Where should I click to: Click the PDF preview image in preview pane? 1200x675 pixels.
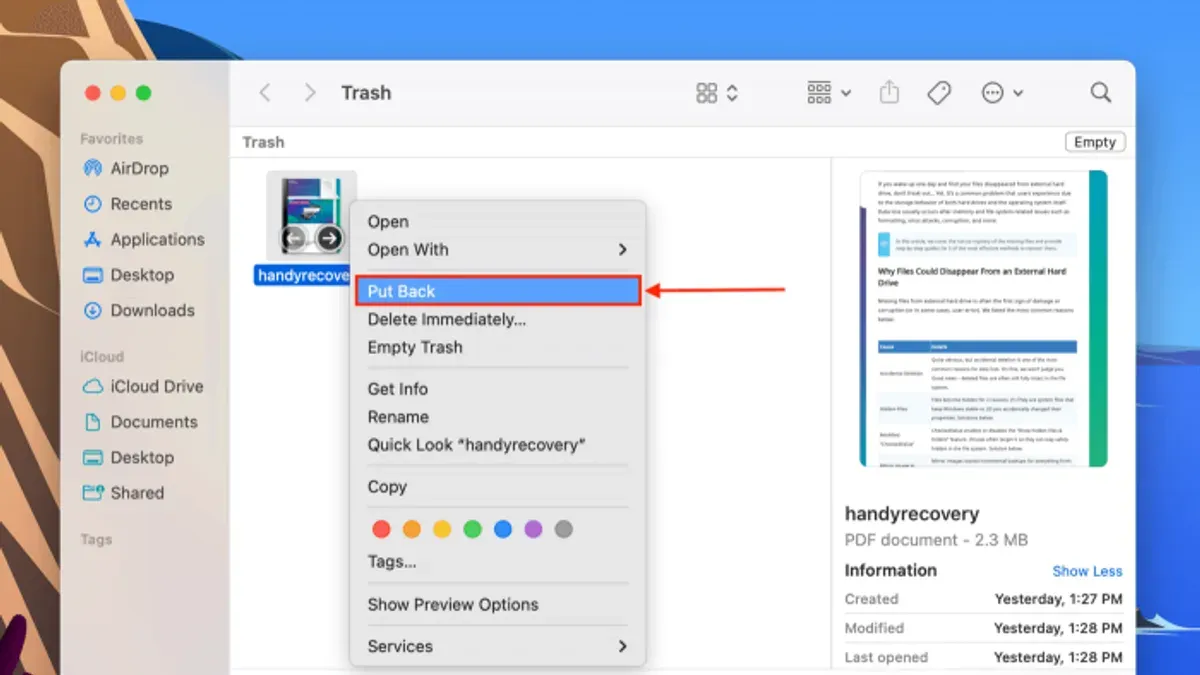tap(983, 319)
